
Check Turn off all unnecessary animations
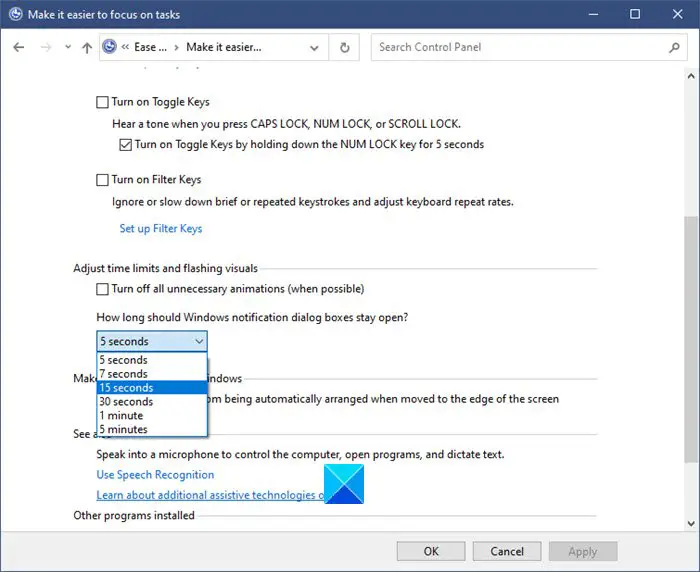(x=102, y=289)
